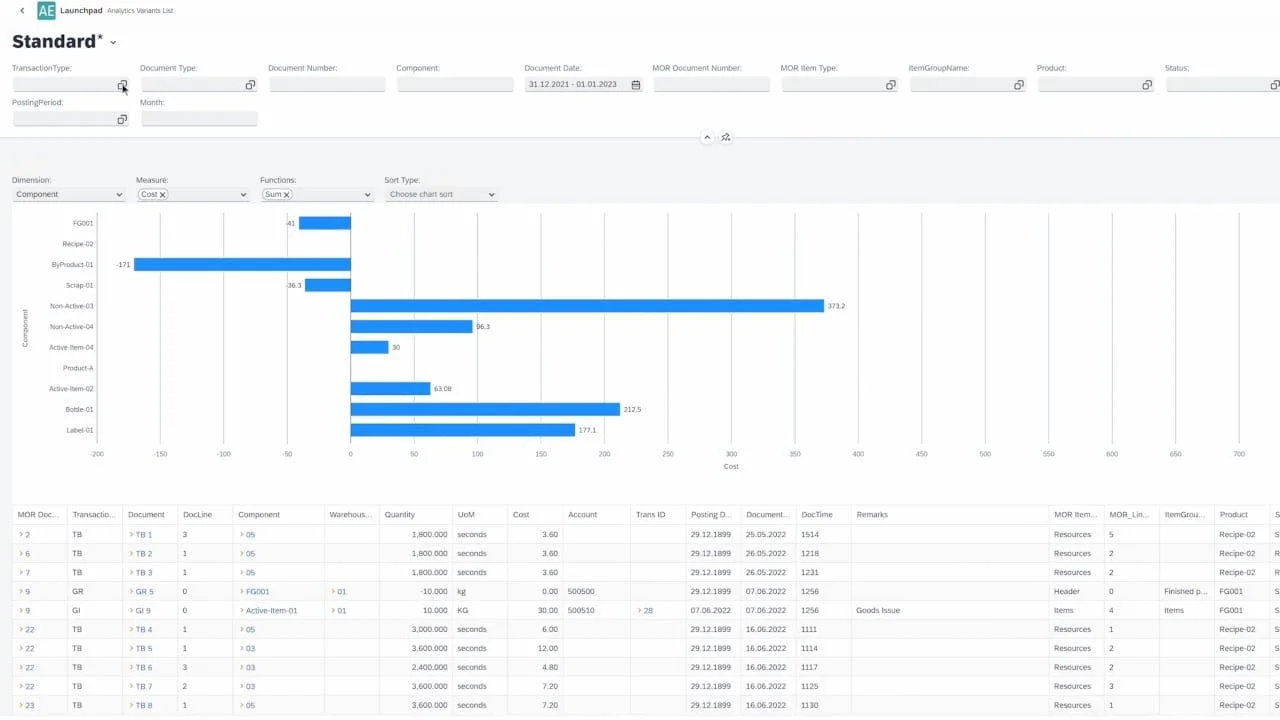This screenshot has height=720, width=1280.
Task: Open component link FG001 in table
Action: click(257, 592)
